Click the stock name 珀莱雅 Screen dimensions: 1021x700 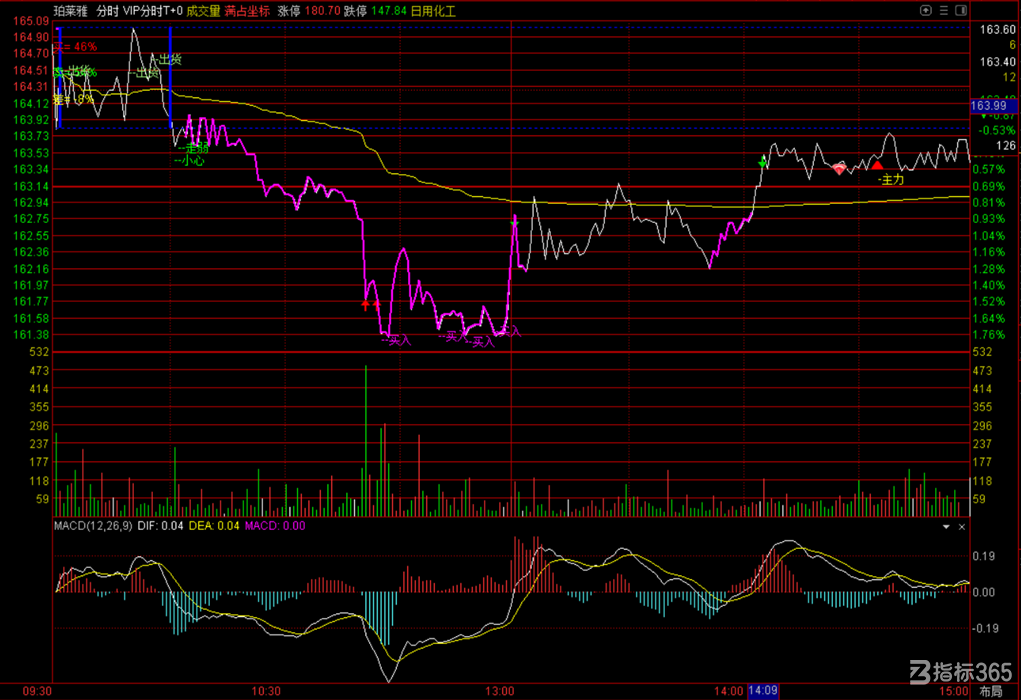[x=70, y=11]
